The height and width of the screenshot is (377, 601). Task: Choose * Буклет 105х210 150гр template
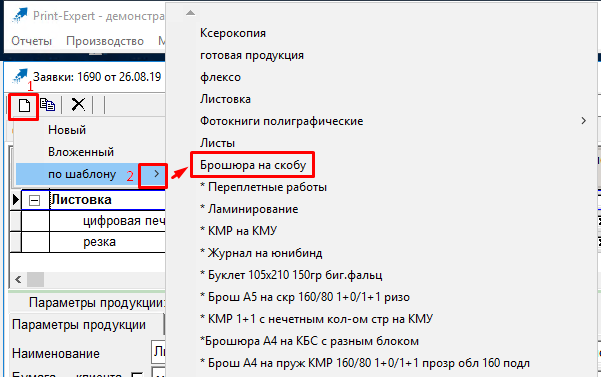[x=291, y=275]
